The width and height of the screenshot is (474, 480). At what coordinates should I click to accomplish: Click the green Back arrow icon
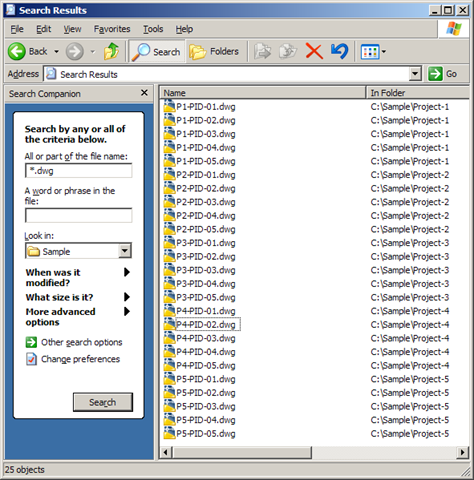pos(17,51)
